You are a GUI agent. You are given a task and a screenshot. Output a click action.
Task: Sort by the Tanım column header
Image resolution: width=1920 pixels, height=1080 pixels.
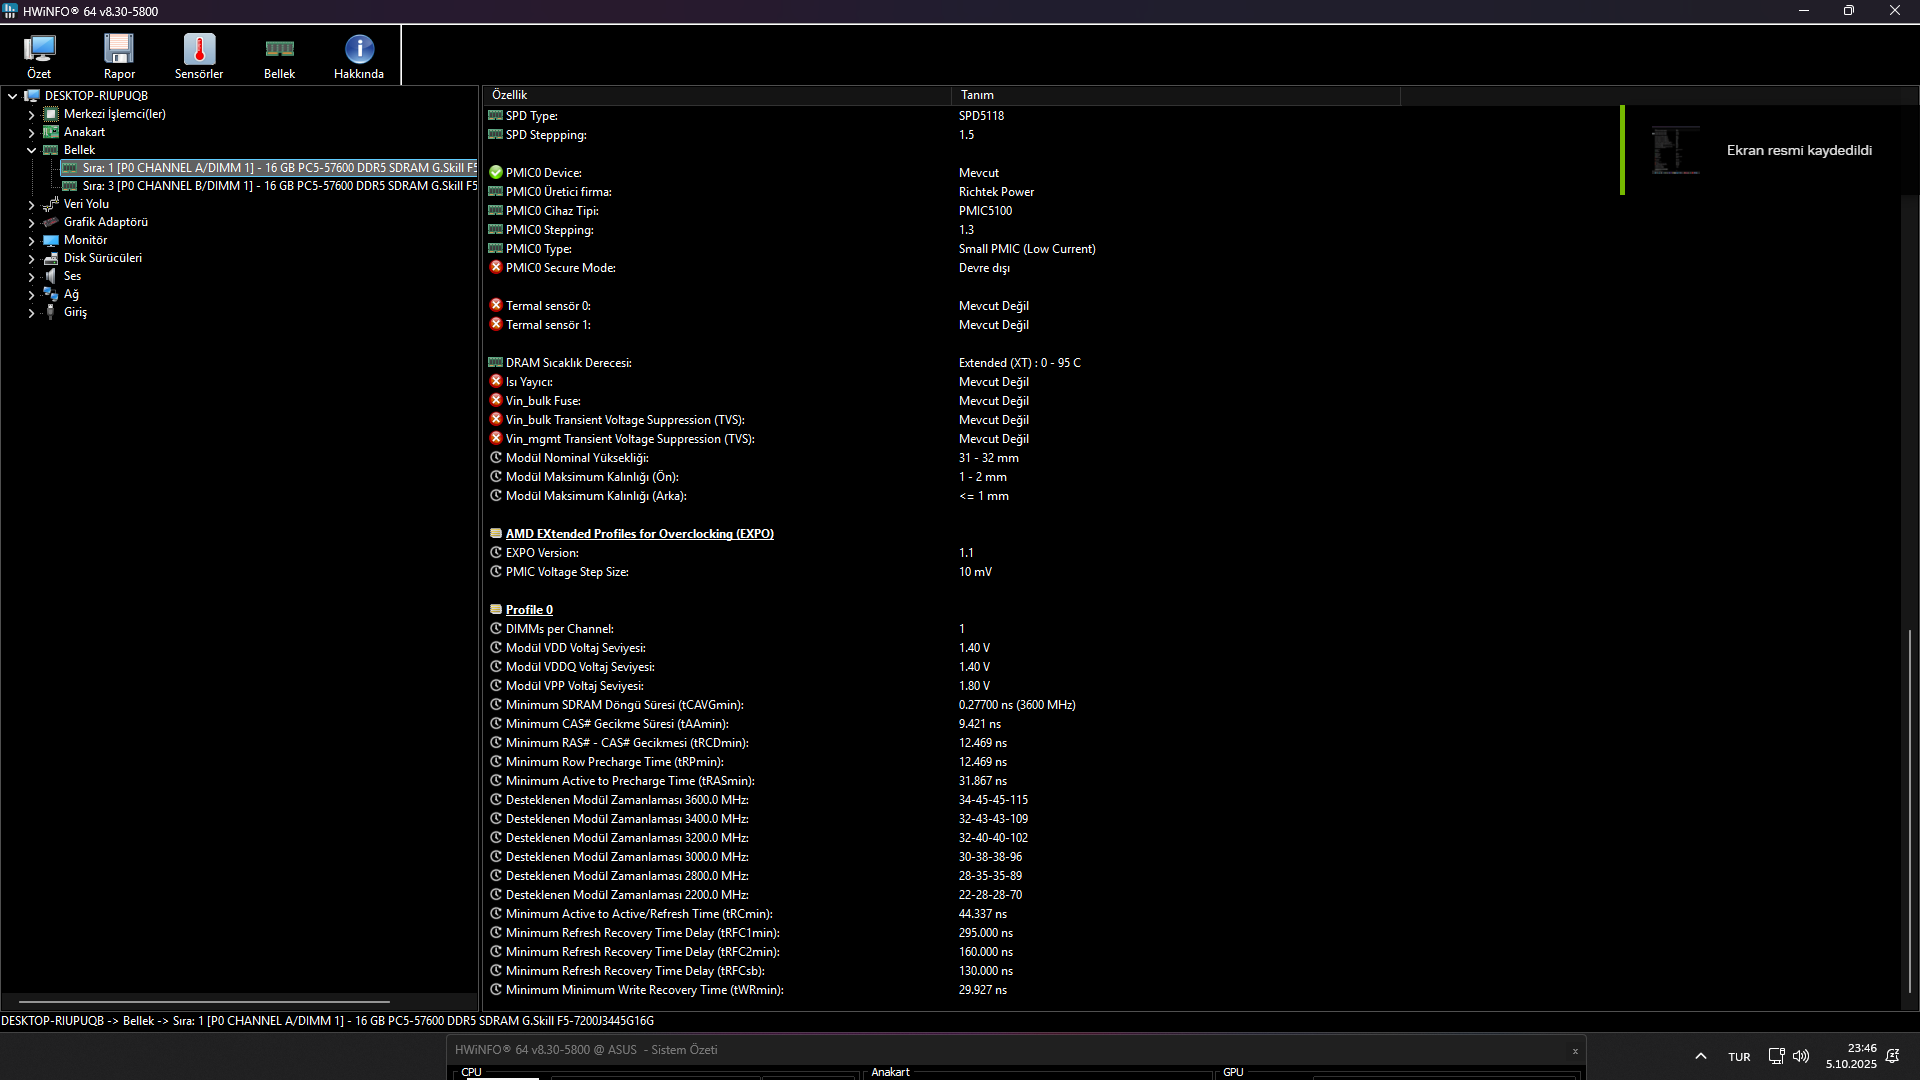(x=1175, y=95)
